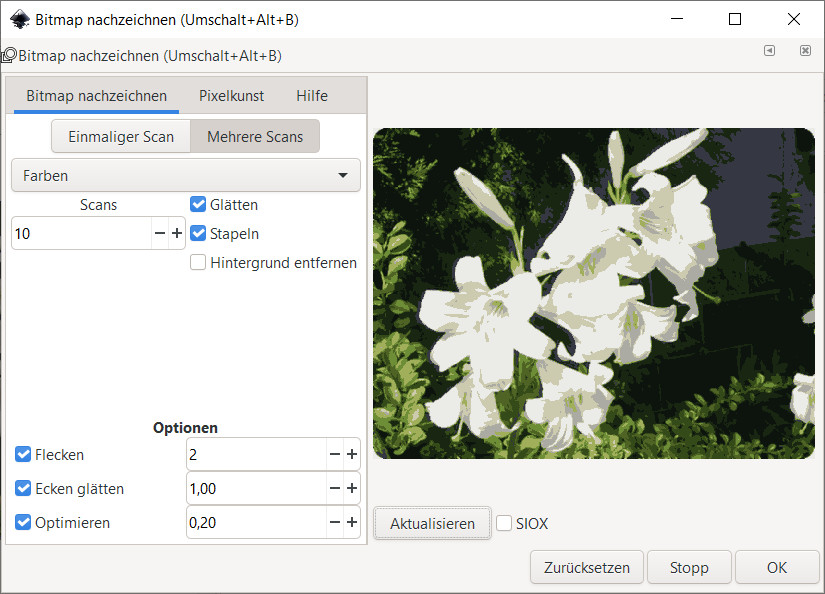The width and height of the screenshot is (825, 594).
Task: Toggle the SIOX checkbox
Action: [x=504, y=523]
